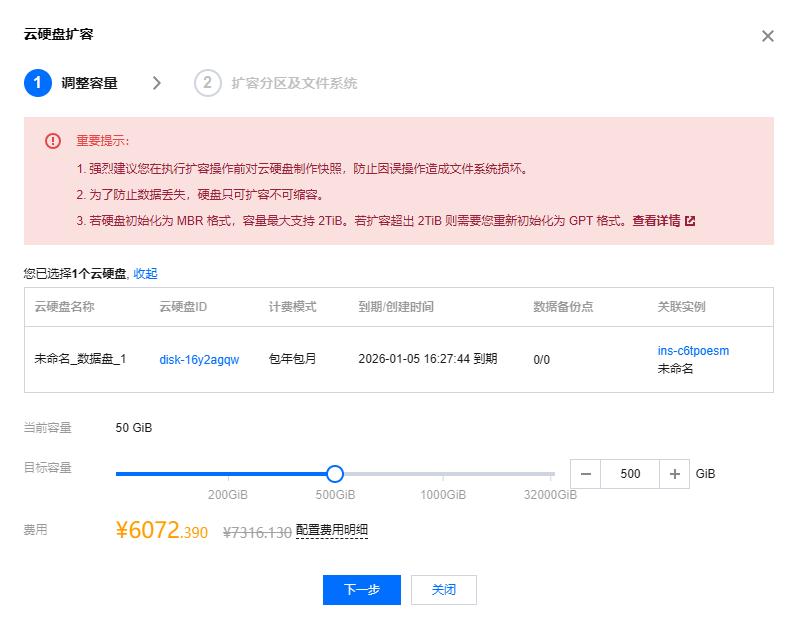Image resolution: width=797 pixels, height=628 pixels.
Task: Click the 关闭 button
Action: (443, 590)
